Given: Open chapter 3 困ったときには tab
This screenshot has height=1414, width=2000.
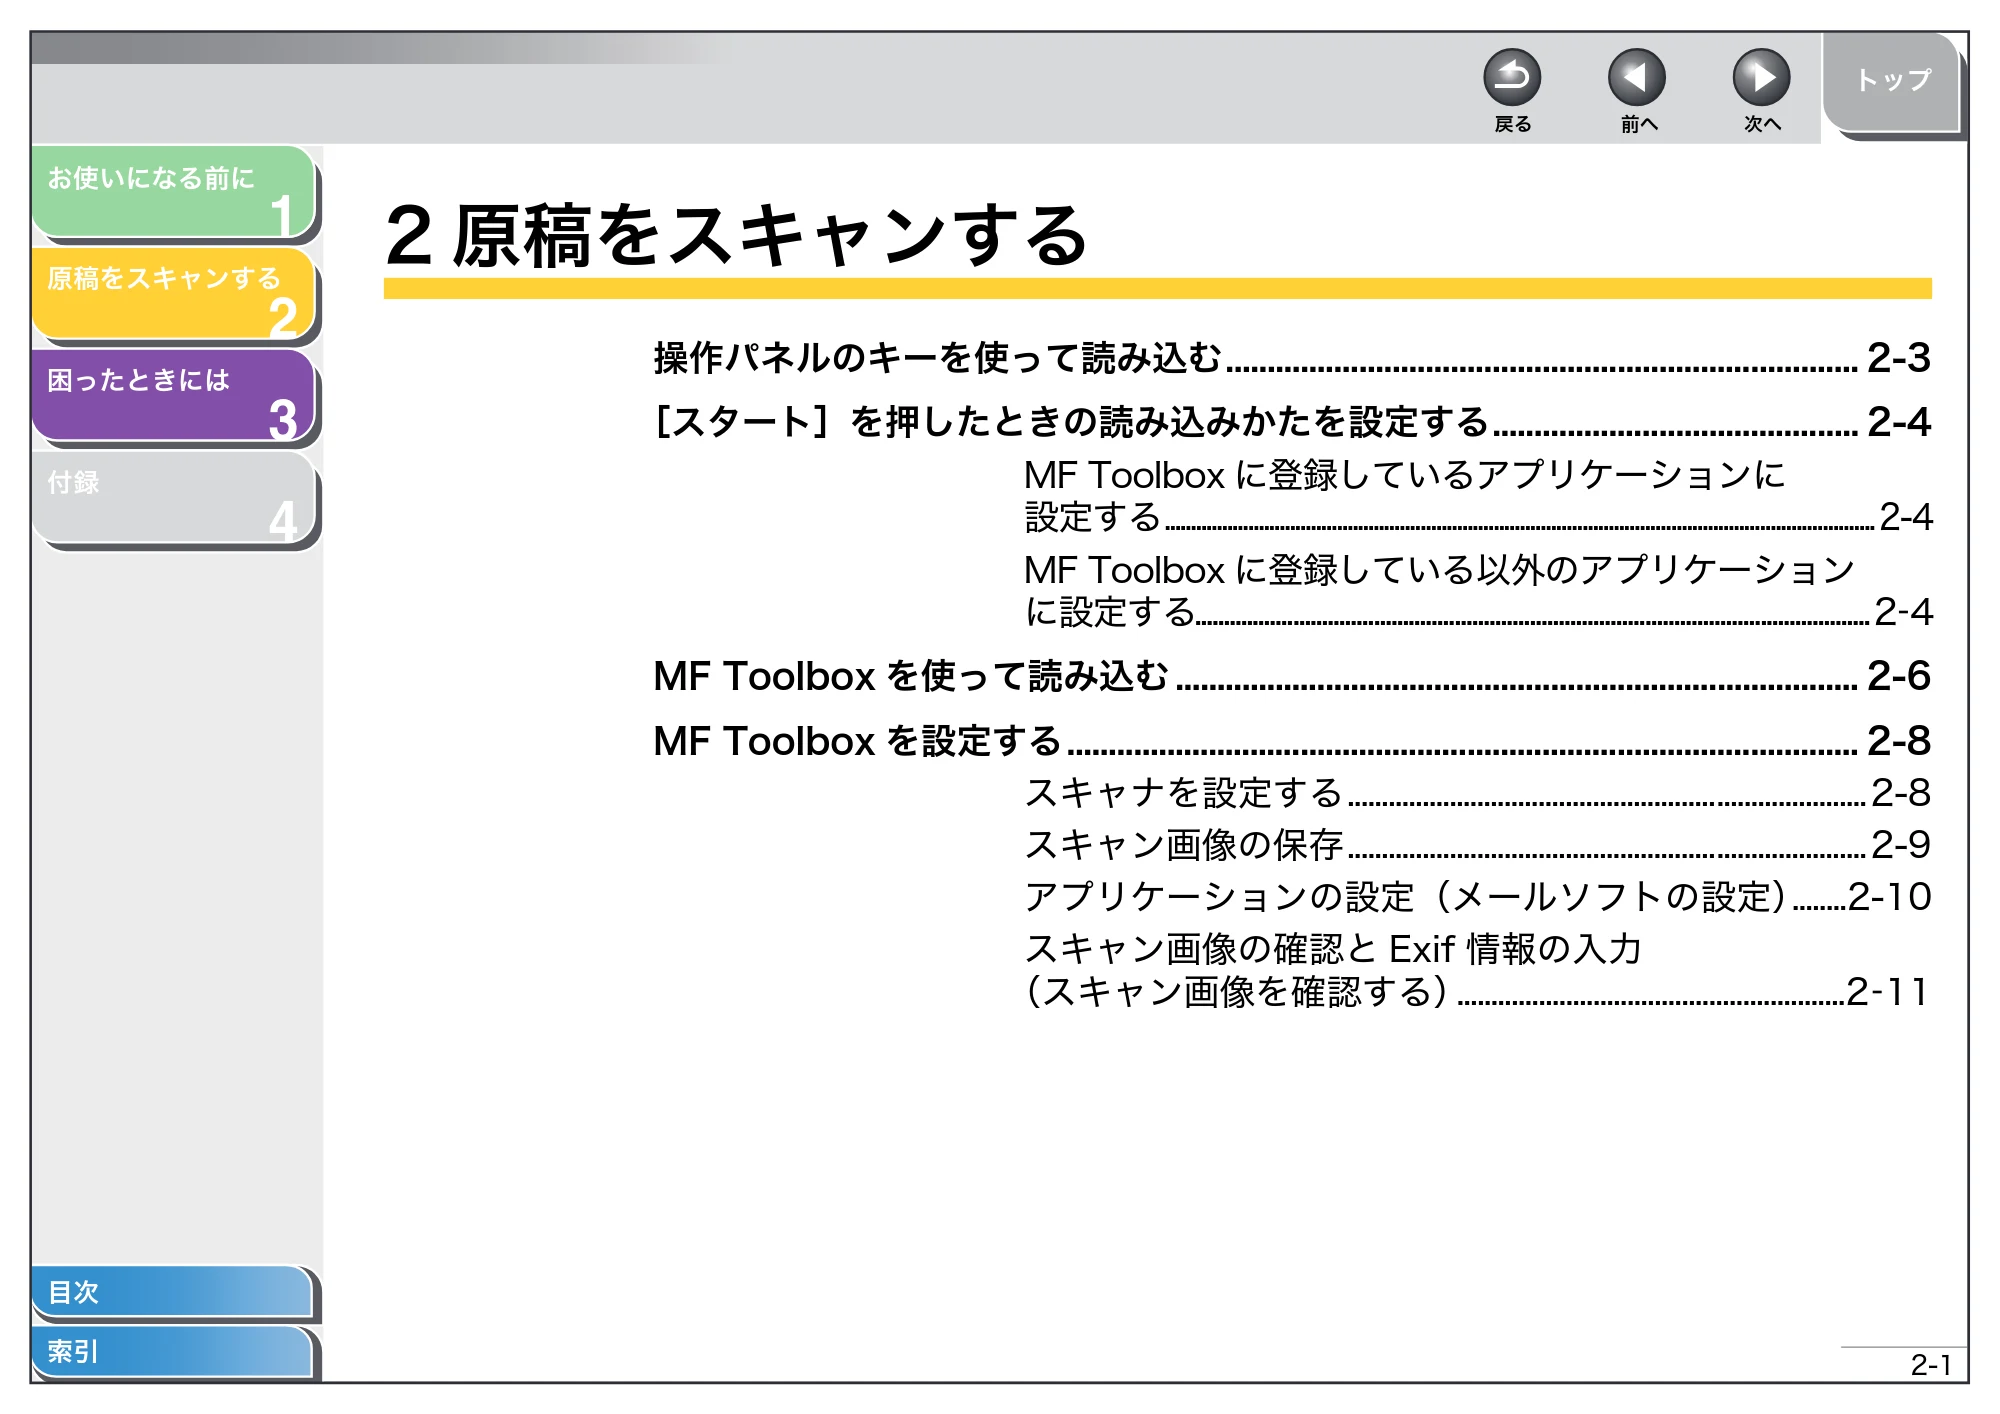Looking at the screenshot, I should 174,396.
